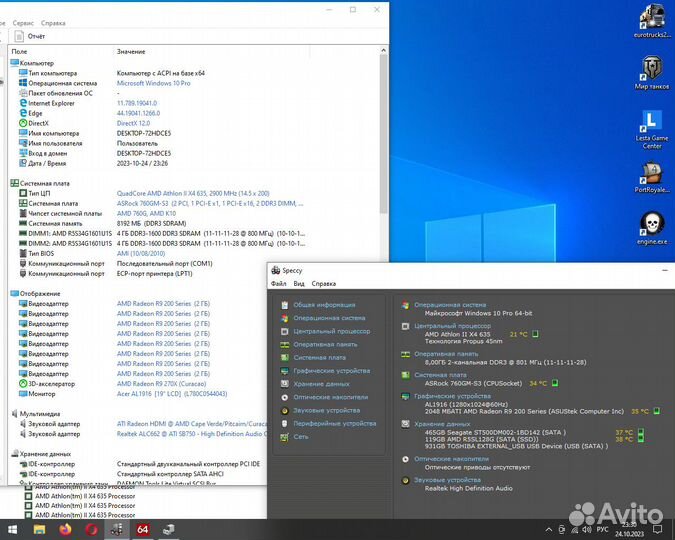Open File Explorer from the taskbar
675x540 pixels.
(39, 530)
